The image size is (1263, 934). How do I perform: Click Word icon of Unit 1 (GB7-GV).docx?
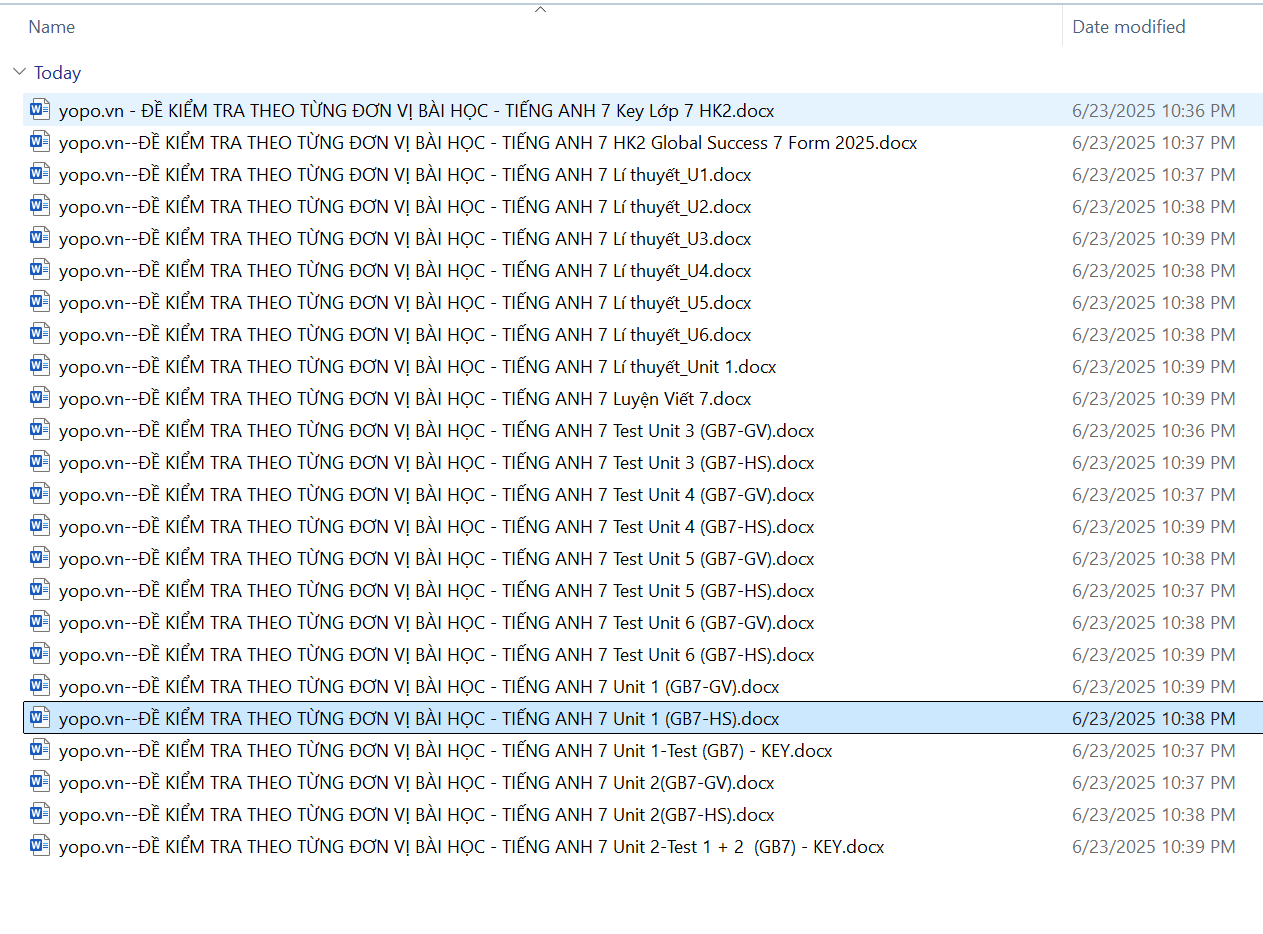pos(40,686)
